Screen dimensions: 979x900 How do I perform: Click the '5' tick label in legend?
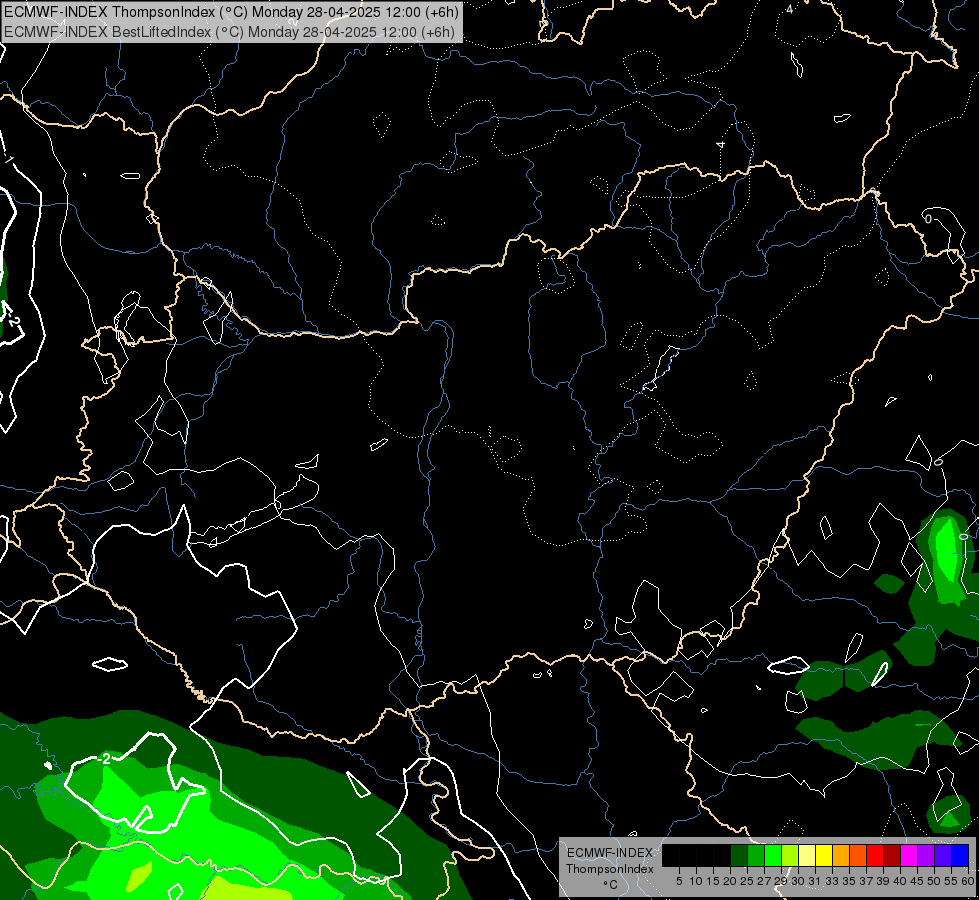tap(679, 881)
